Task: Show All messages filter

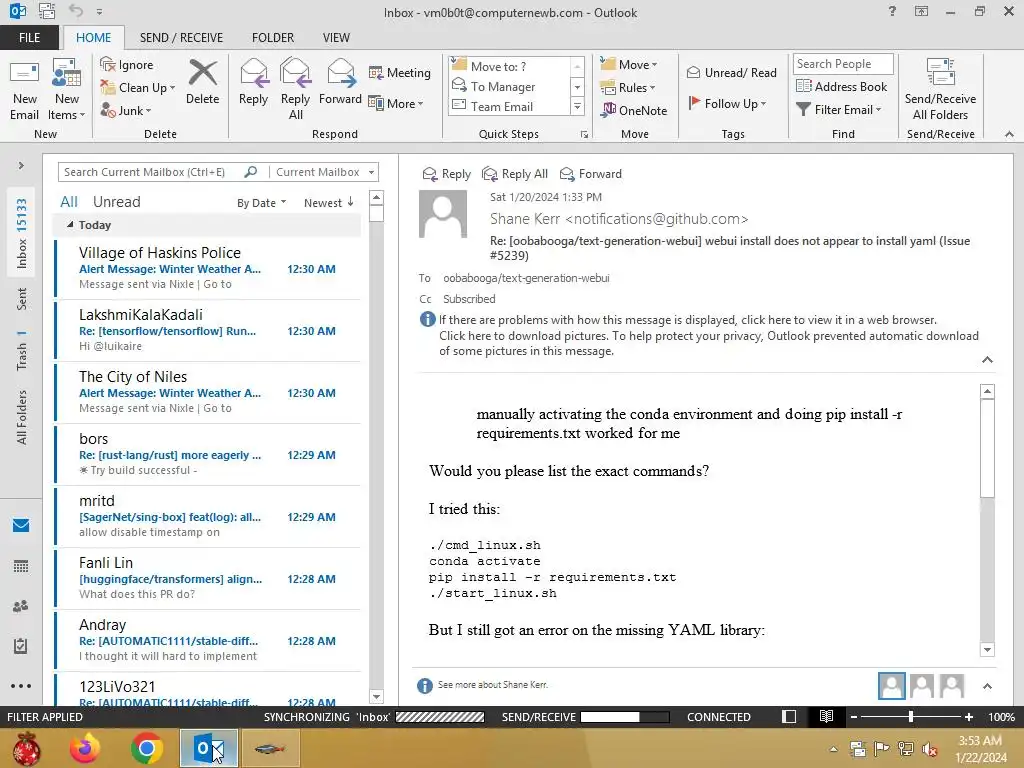Action: (69, 202)
